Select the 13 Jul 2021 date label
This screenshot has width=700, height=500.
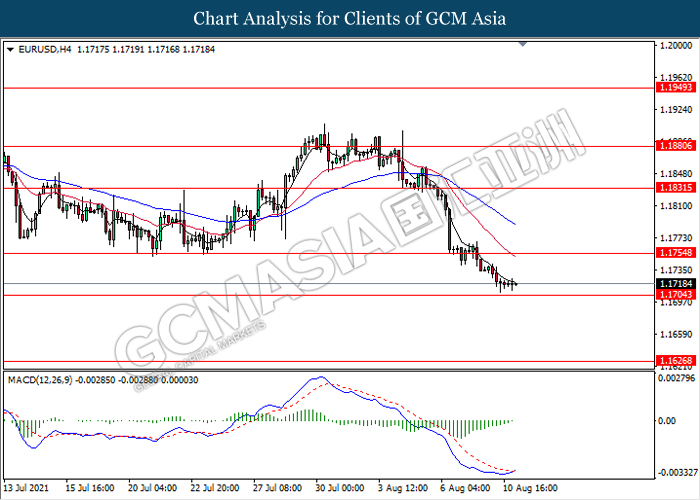tap(27, 490)
